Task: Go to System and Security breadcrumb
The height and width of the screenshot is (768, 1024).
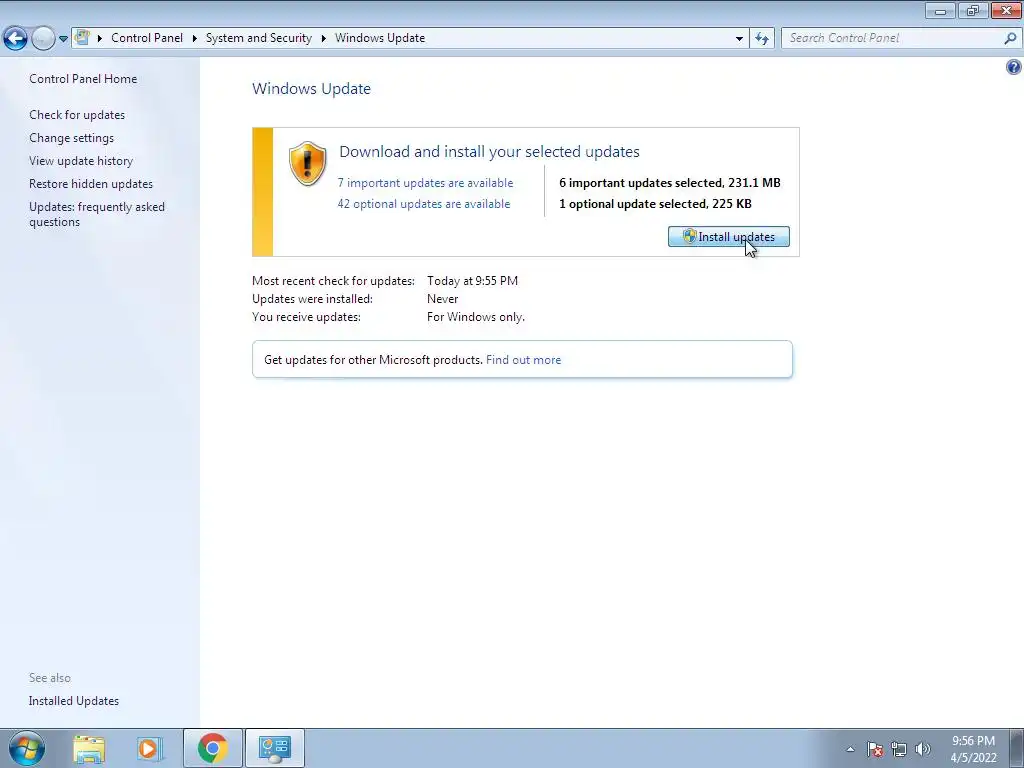Action: point(259,38)
